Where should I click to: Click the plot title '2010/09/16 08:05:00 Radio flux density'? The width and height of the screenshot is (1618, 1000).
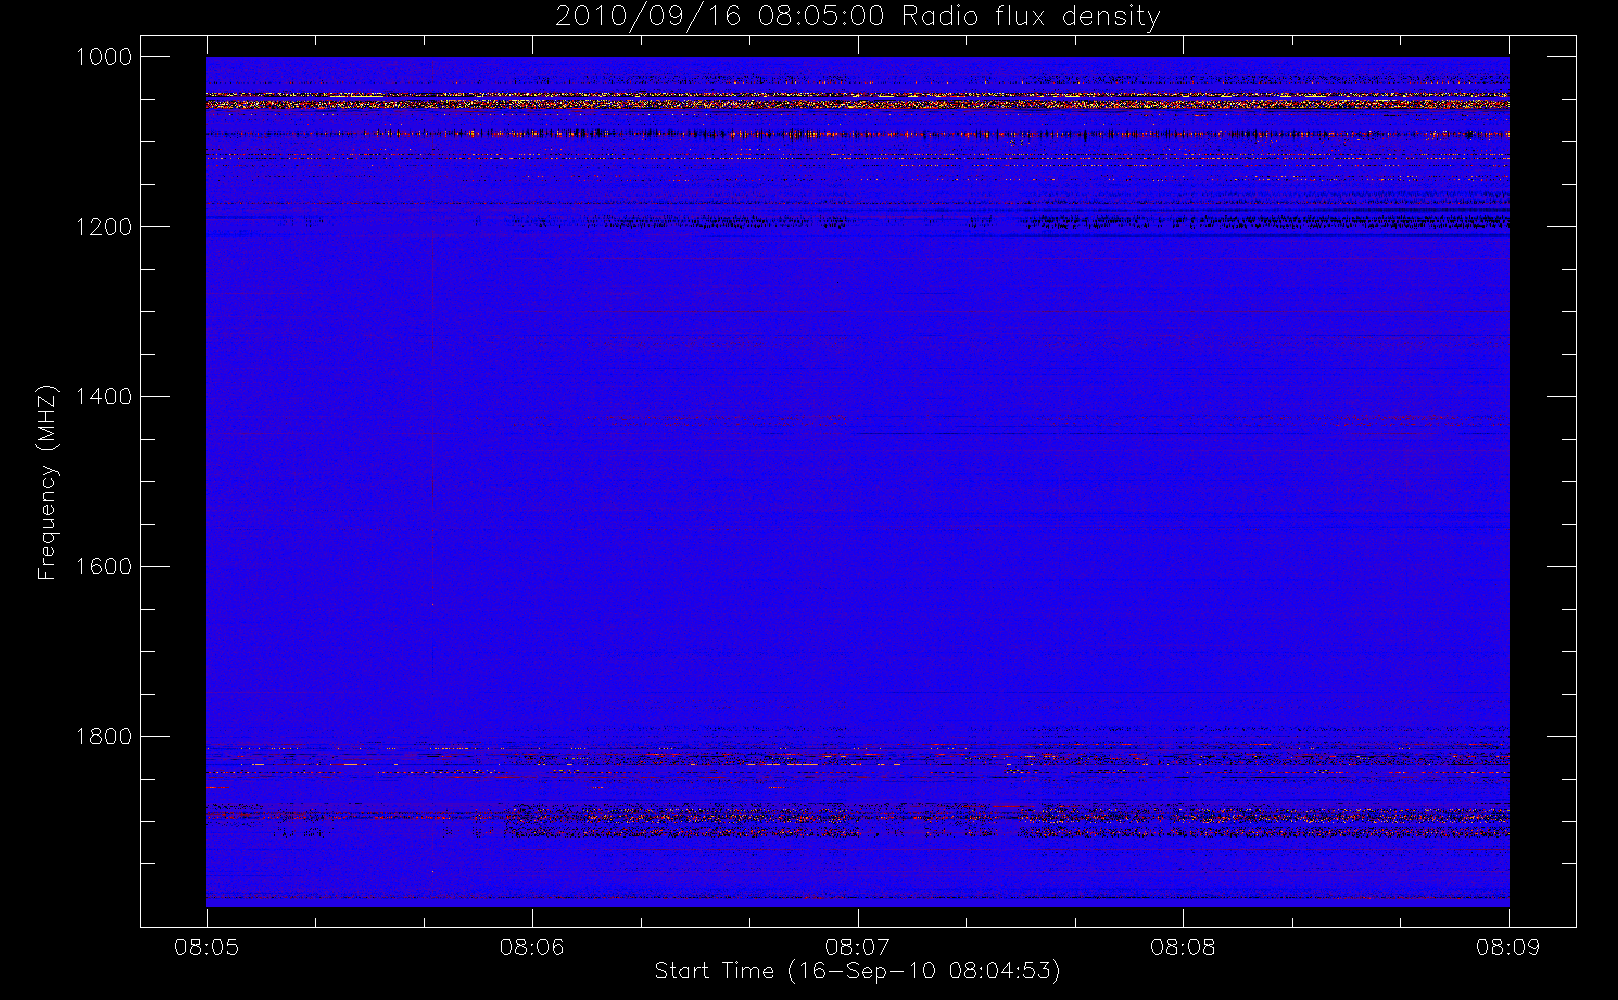[x=857, y=17]
